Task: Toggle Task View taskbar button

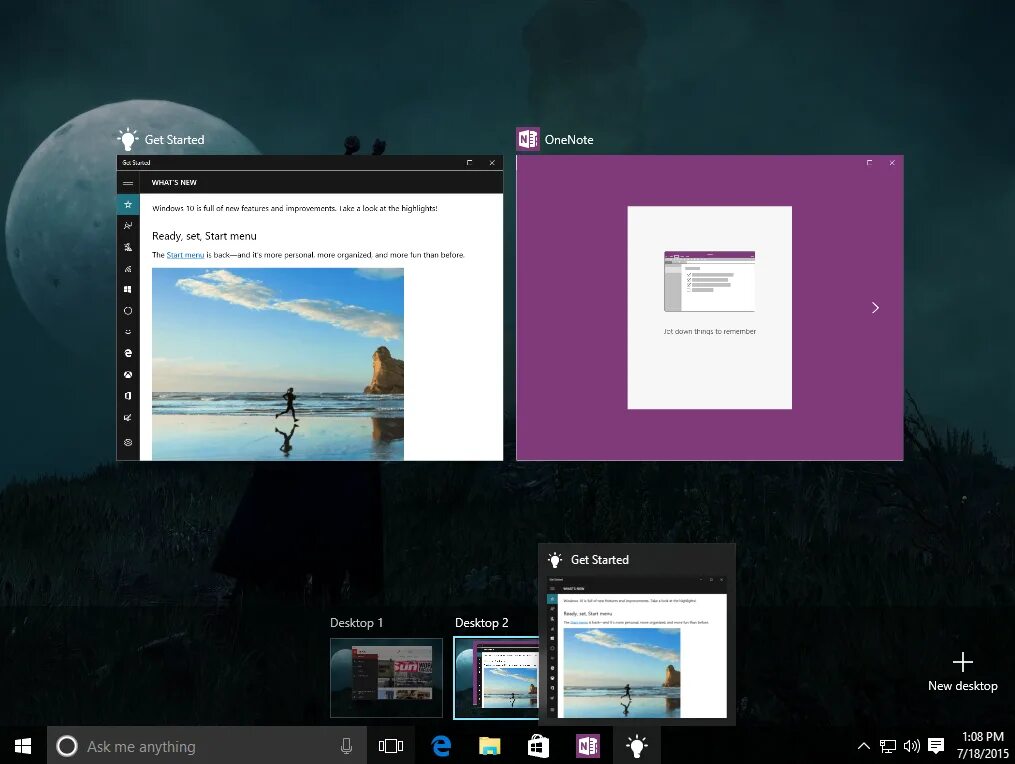Action: click(x=391, y=746)
